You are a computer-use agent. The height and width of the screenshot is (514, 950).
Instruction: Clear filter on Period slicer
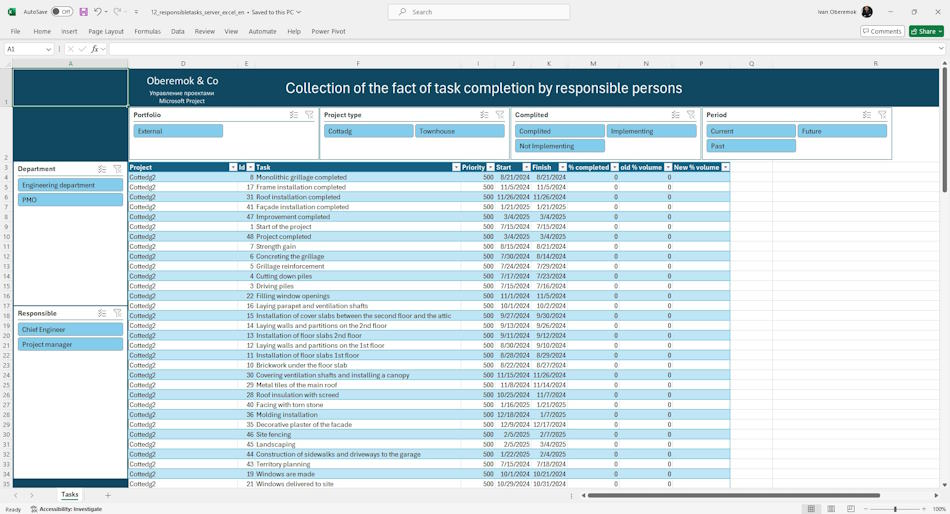tap(882, 115)
